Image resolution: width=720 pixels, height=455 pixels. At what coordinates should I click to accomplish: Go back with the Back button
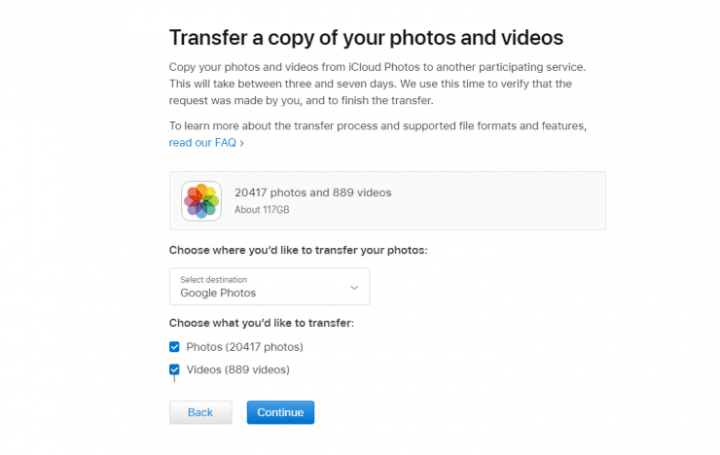coord(201,412)
